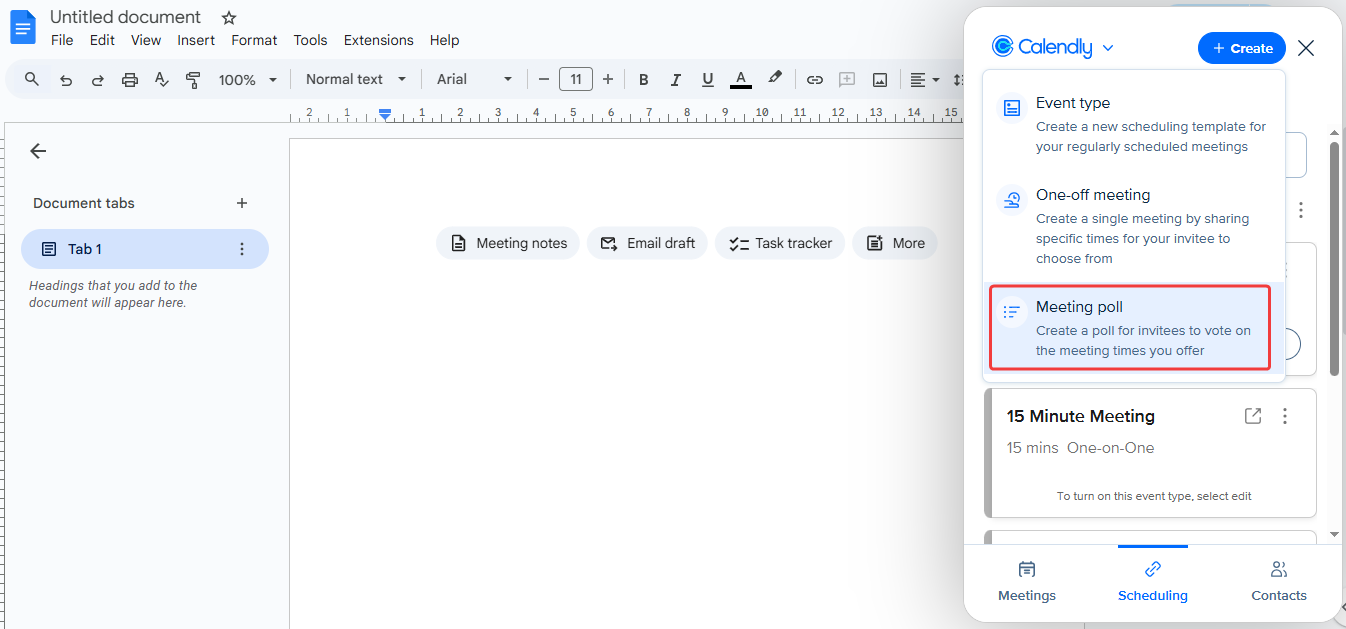
Task: Open the zoom level dropdown
Action: tap(247, 80)
